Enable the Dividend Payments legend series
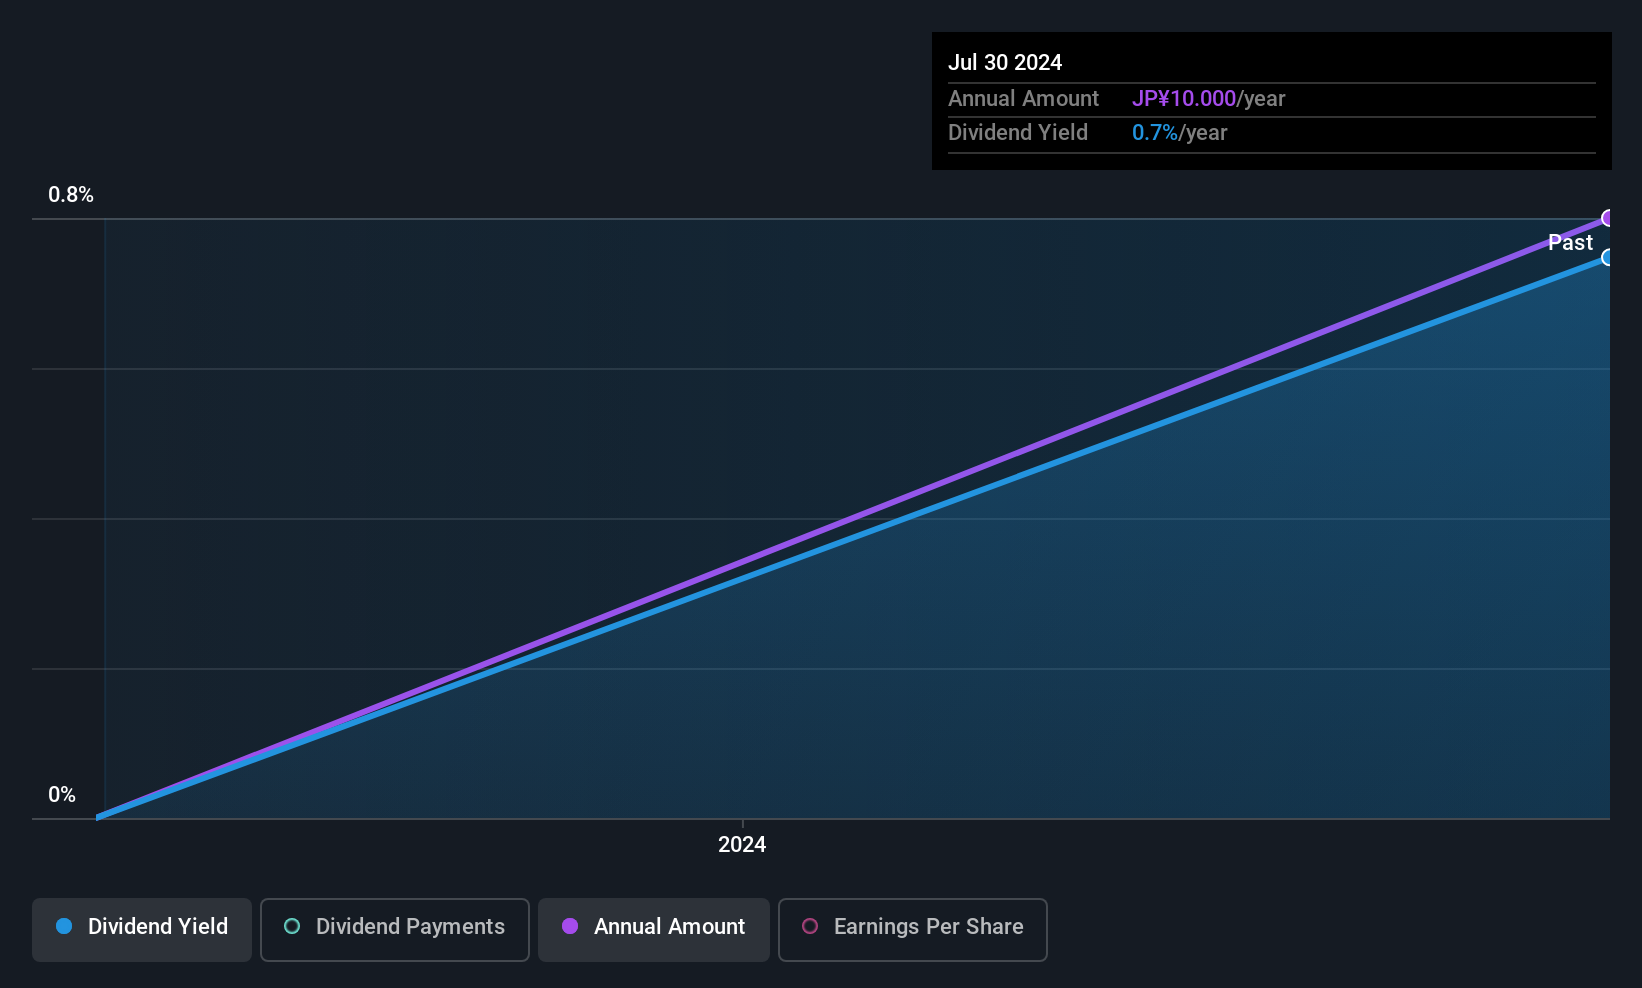Viewport: 1642px width, 988px height. point(395,930)
